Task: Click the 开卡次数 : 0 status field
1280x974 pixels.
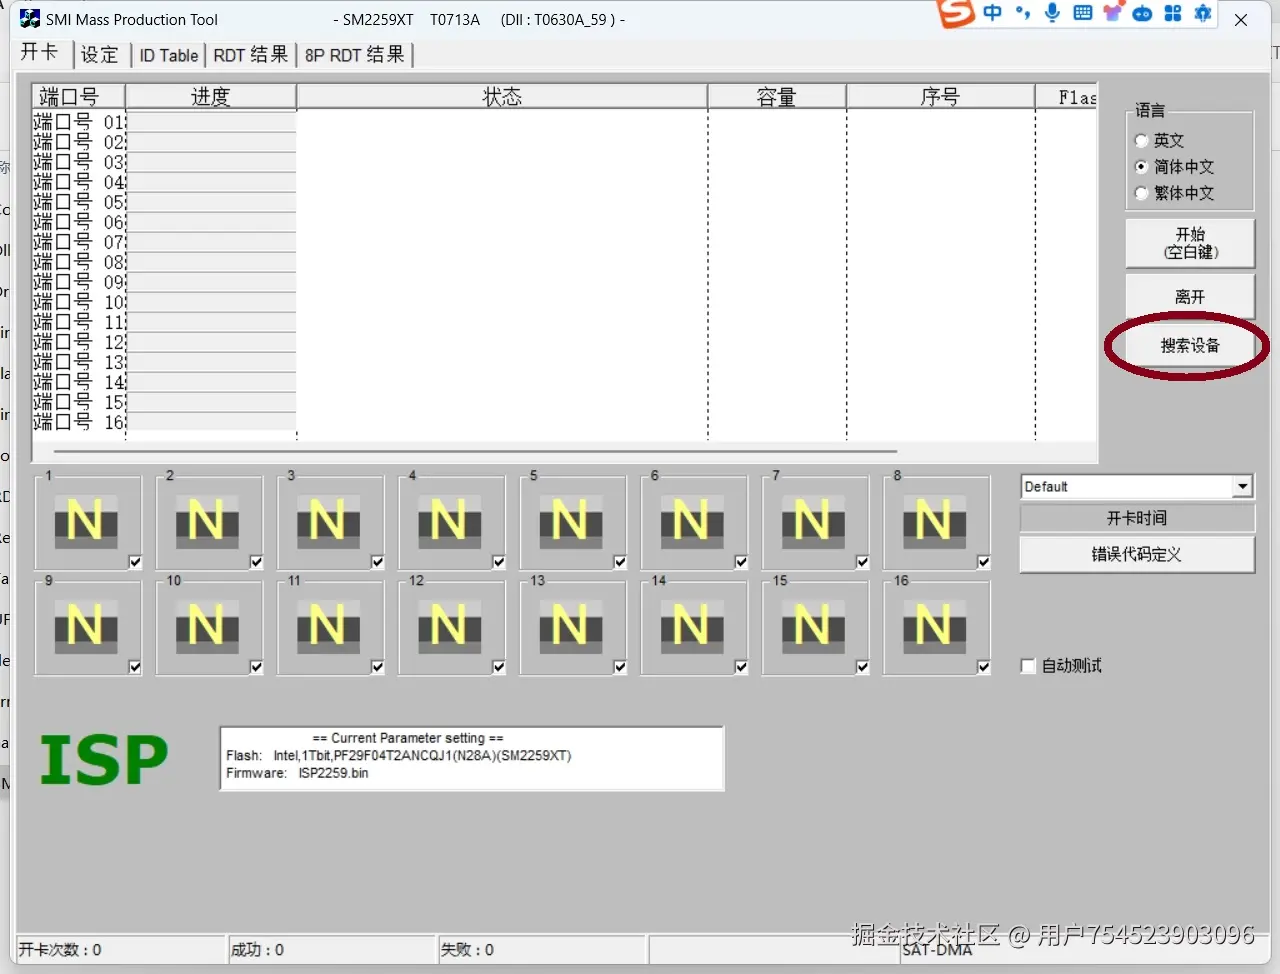Action: (121, 950)
